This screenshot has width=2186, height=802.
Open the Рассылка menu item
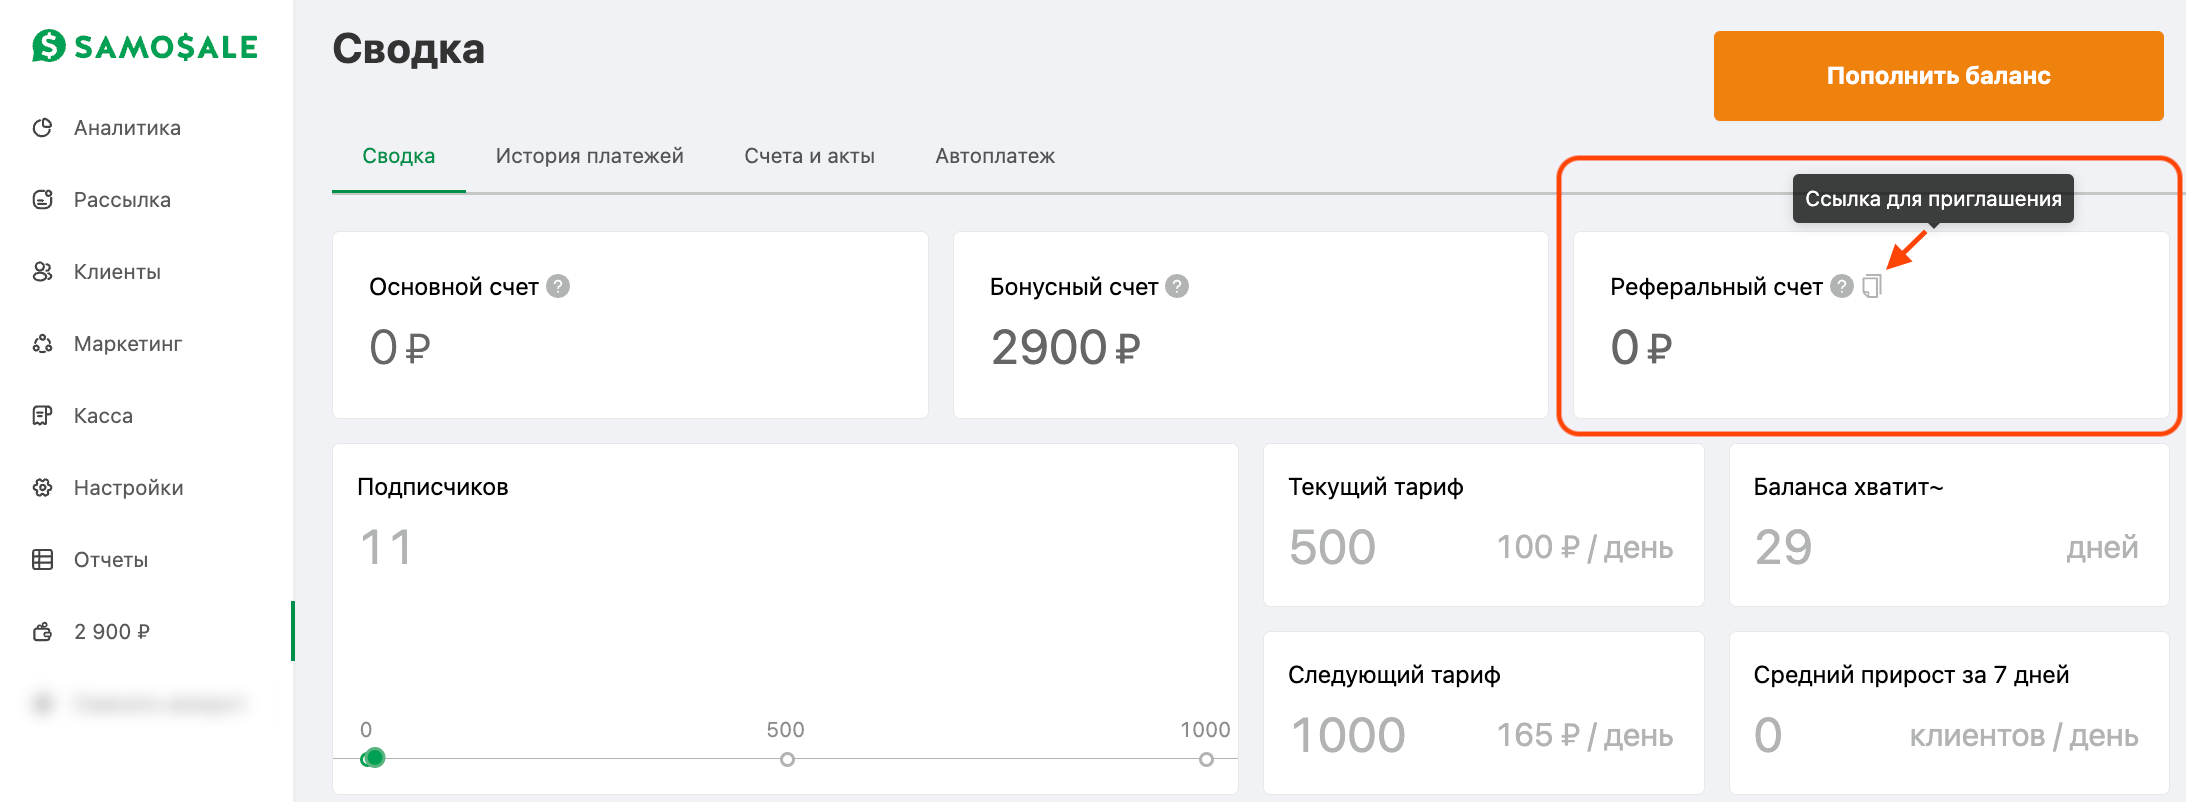pyautogui.click(x=122, y=200)
